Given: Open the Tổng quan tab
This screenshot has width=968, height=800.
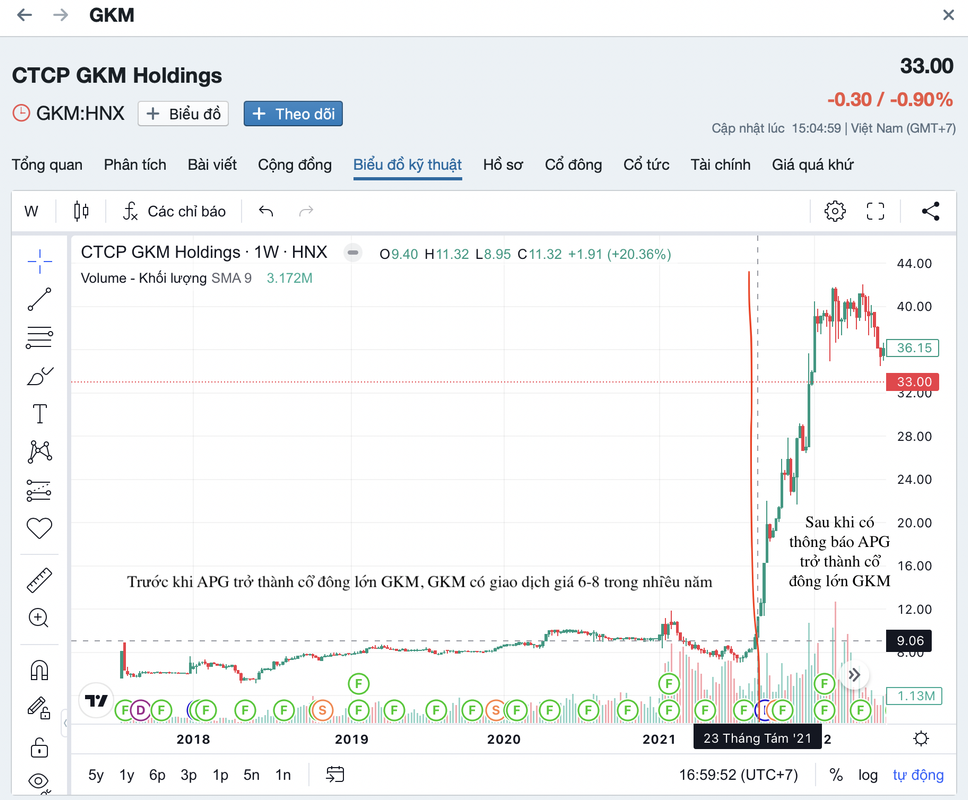Looking at the screenshot, I should click(x=47, y=165).
